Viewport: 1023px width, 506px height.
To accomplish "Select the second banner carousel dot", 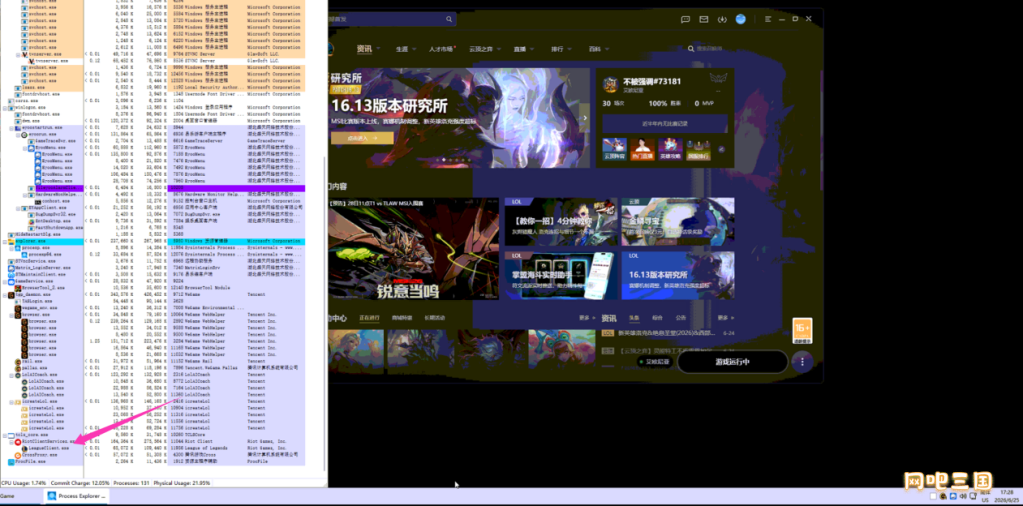I will [x=444, y=159].
